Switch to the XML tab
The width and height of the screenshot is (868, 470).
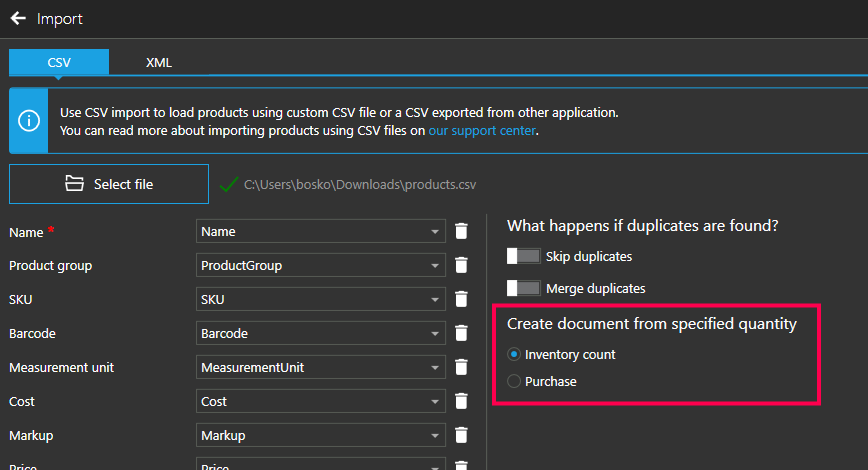pyautogui.click(x=159, y=62)
